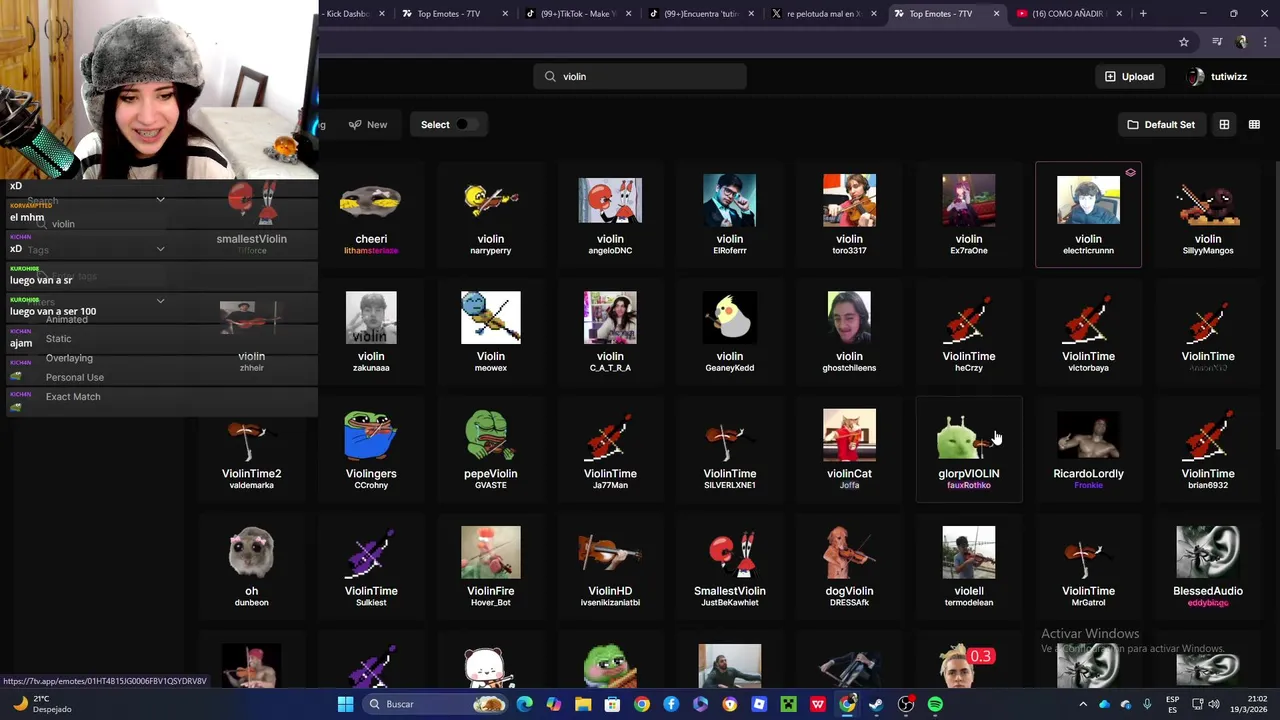Open the violinCat emote
This screenshot has width=1280, height=720.
(849, 450)
